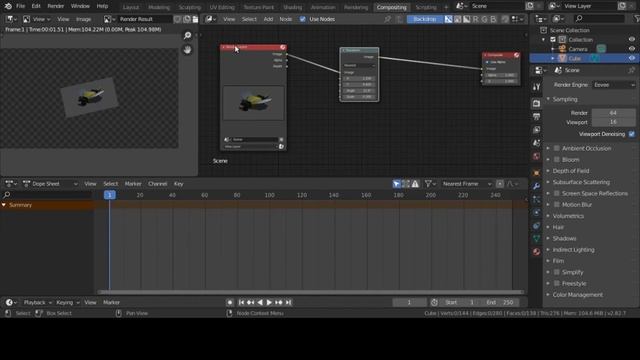640x360 pixels.
Task: Open the Render Engine dropdown
Action: pyautogui.click(x=613, y=85)
